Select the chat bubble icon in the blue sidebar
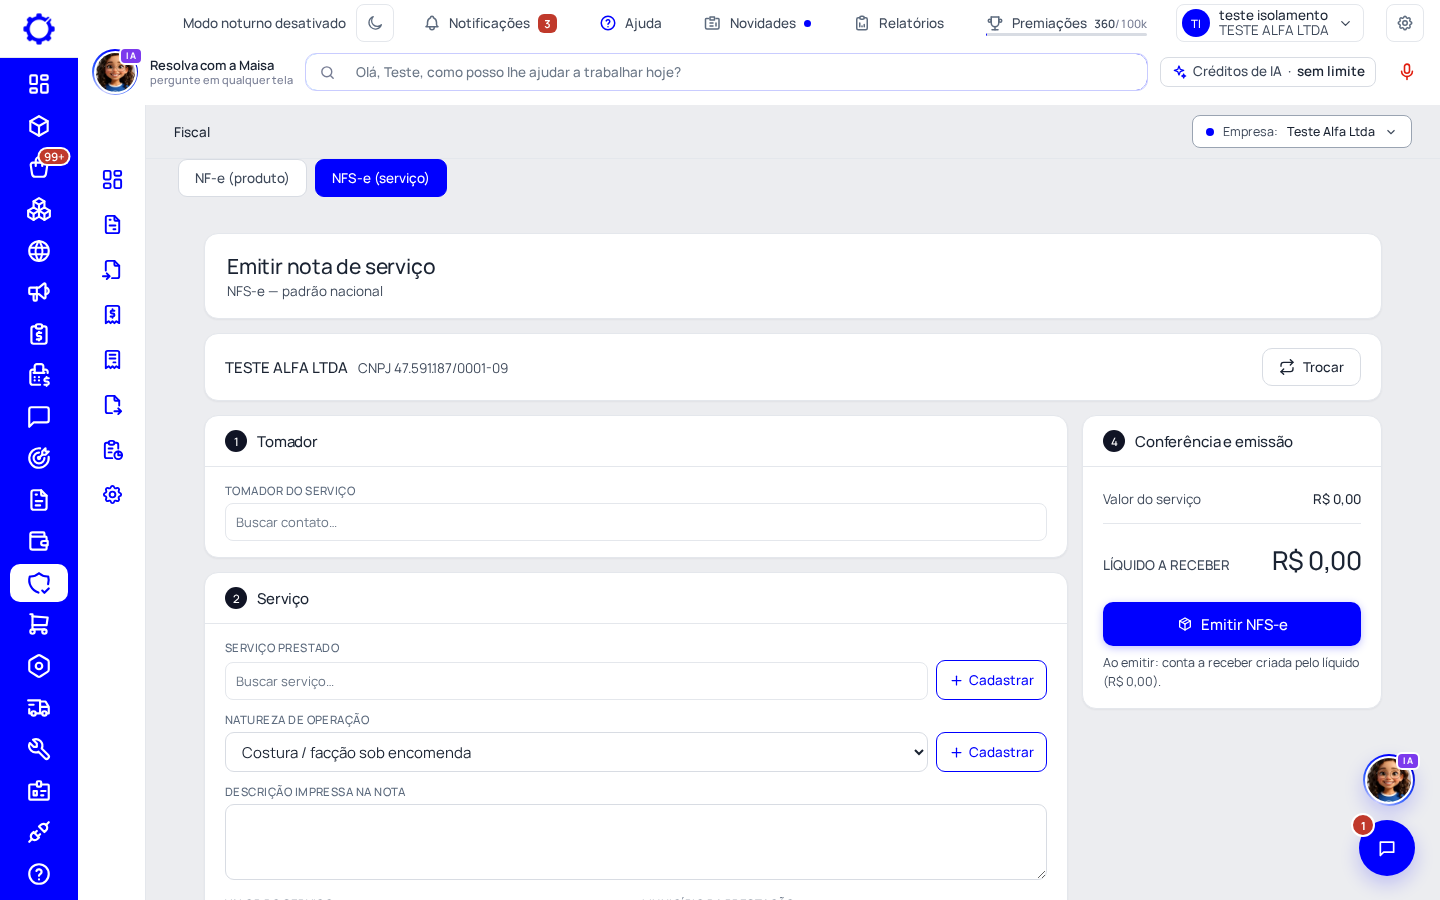 [39, 417]
